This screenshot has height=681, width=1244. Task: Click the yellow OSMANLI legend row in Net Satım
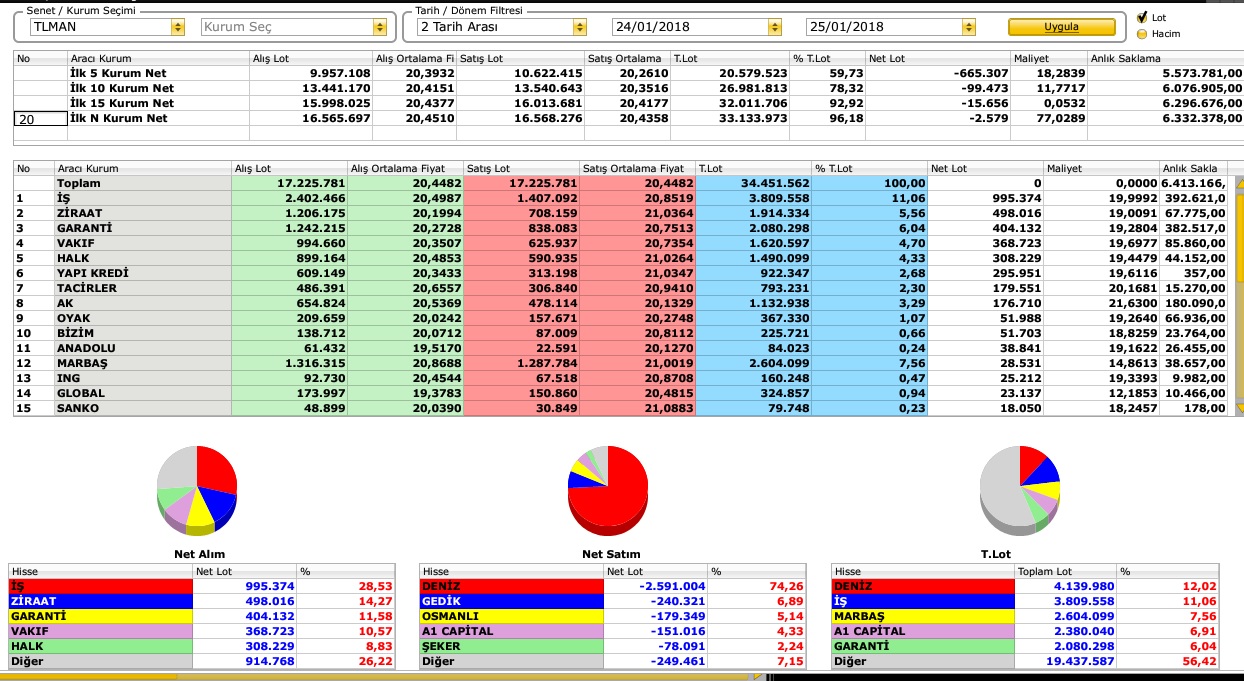click(x=613, y=616)
